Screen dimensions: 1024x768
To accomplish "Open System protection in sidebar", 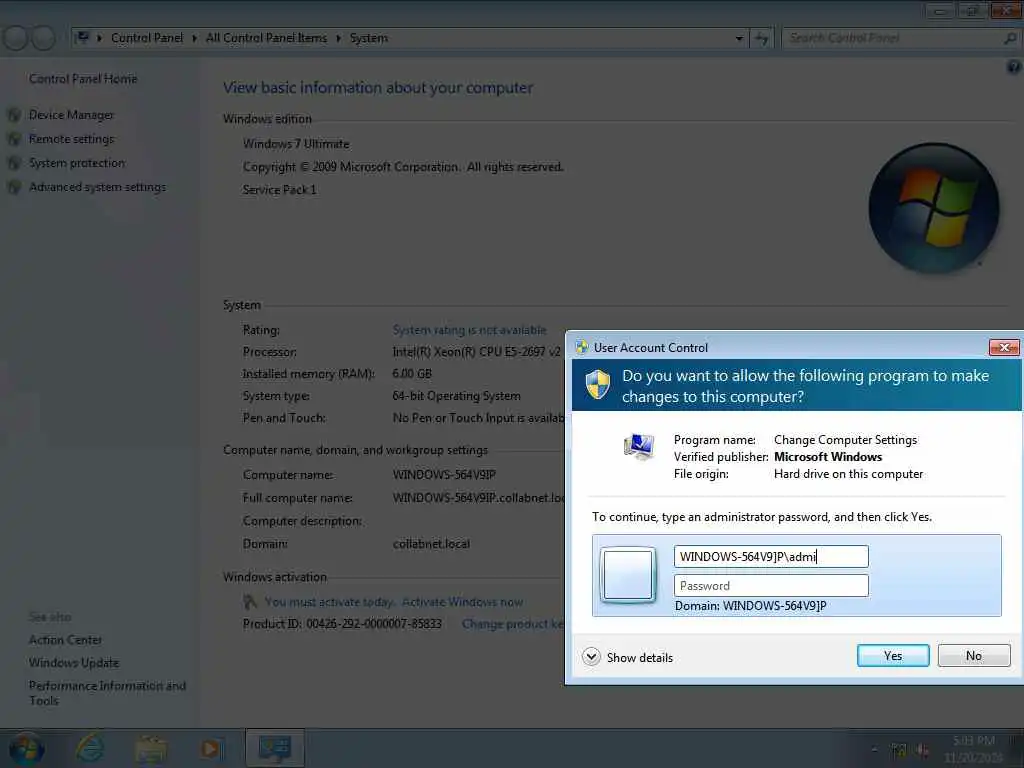I will 77,163.
